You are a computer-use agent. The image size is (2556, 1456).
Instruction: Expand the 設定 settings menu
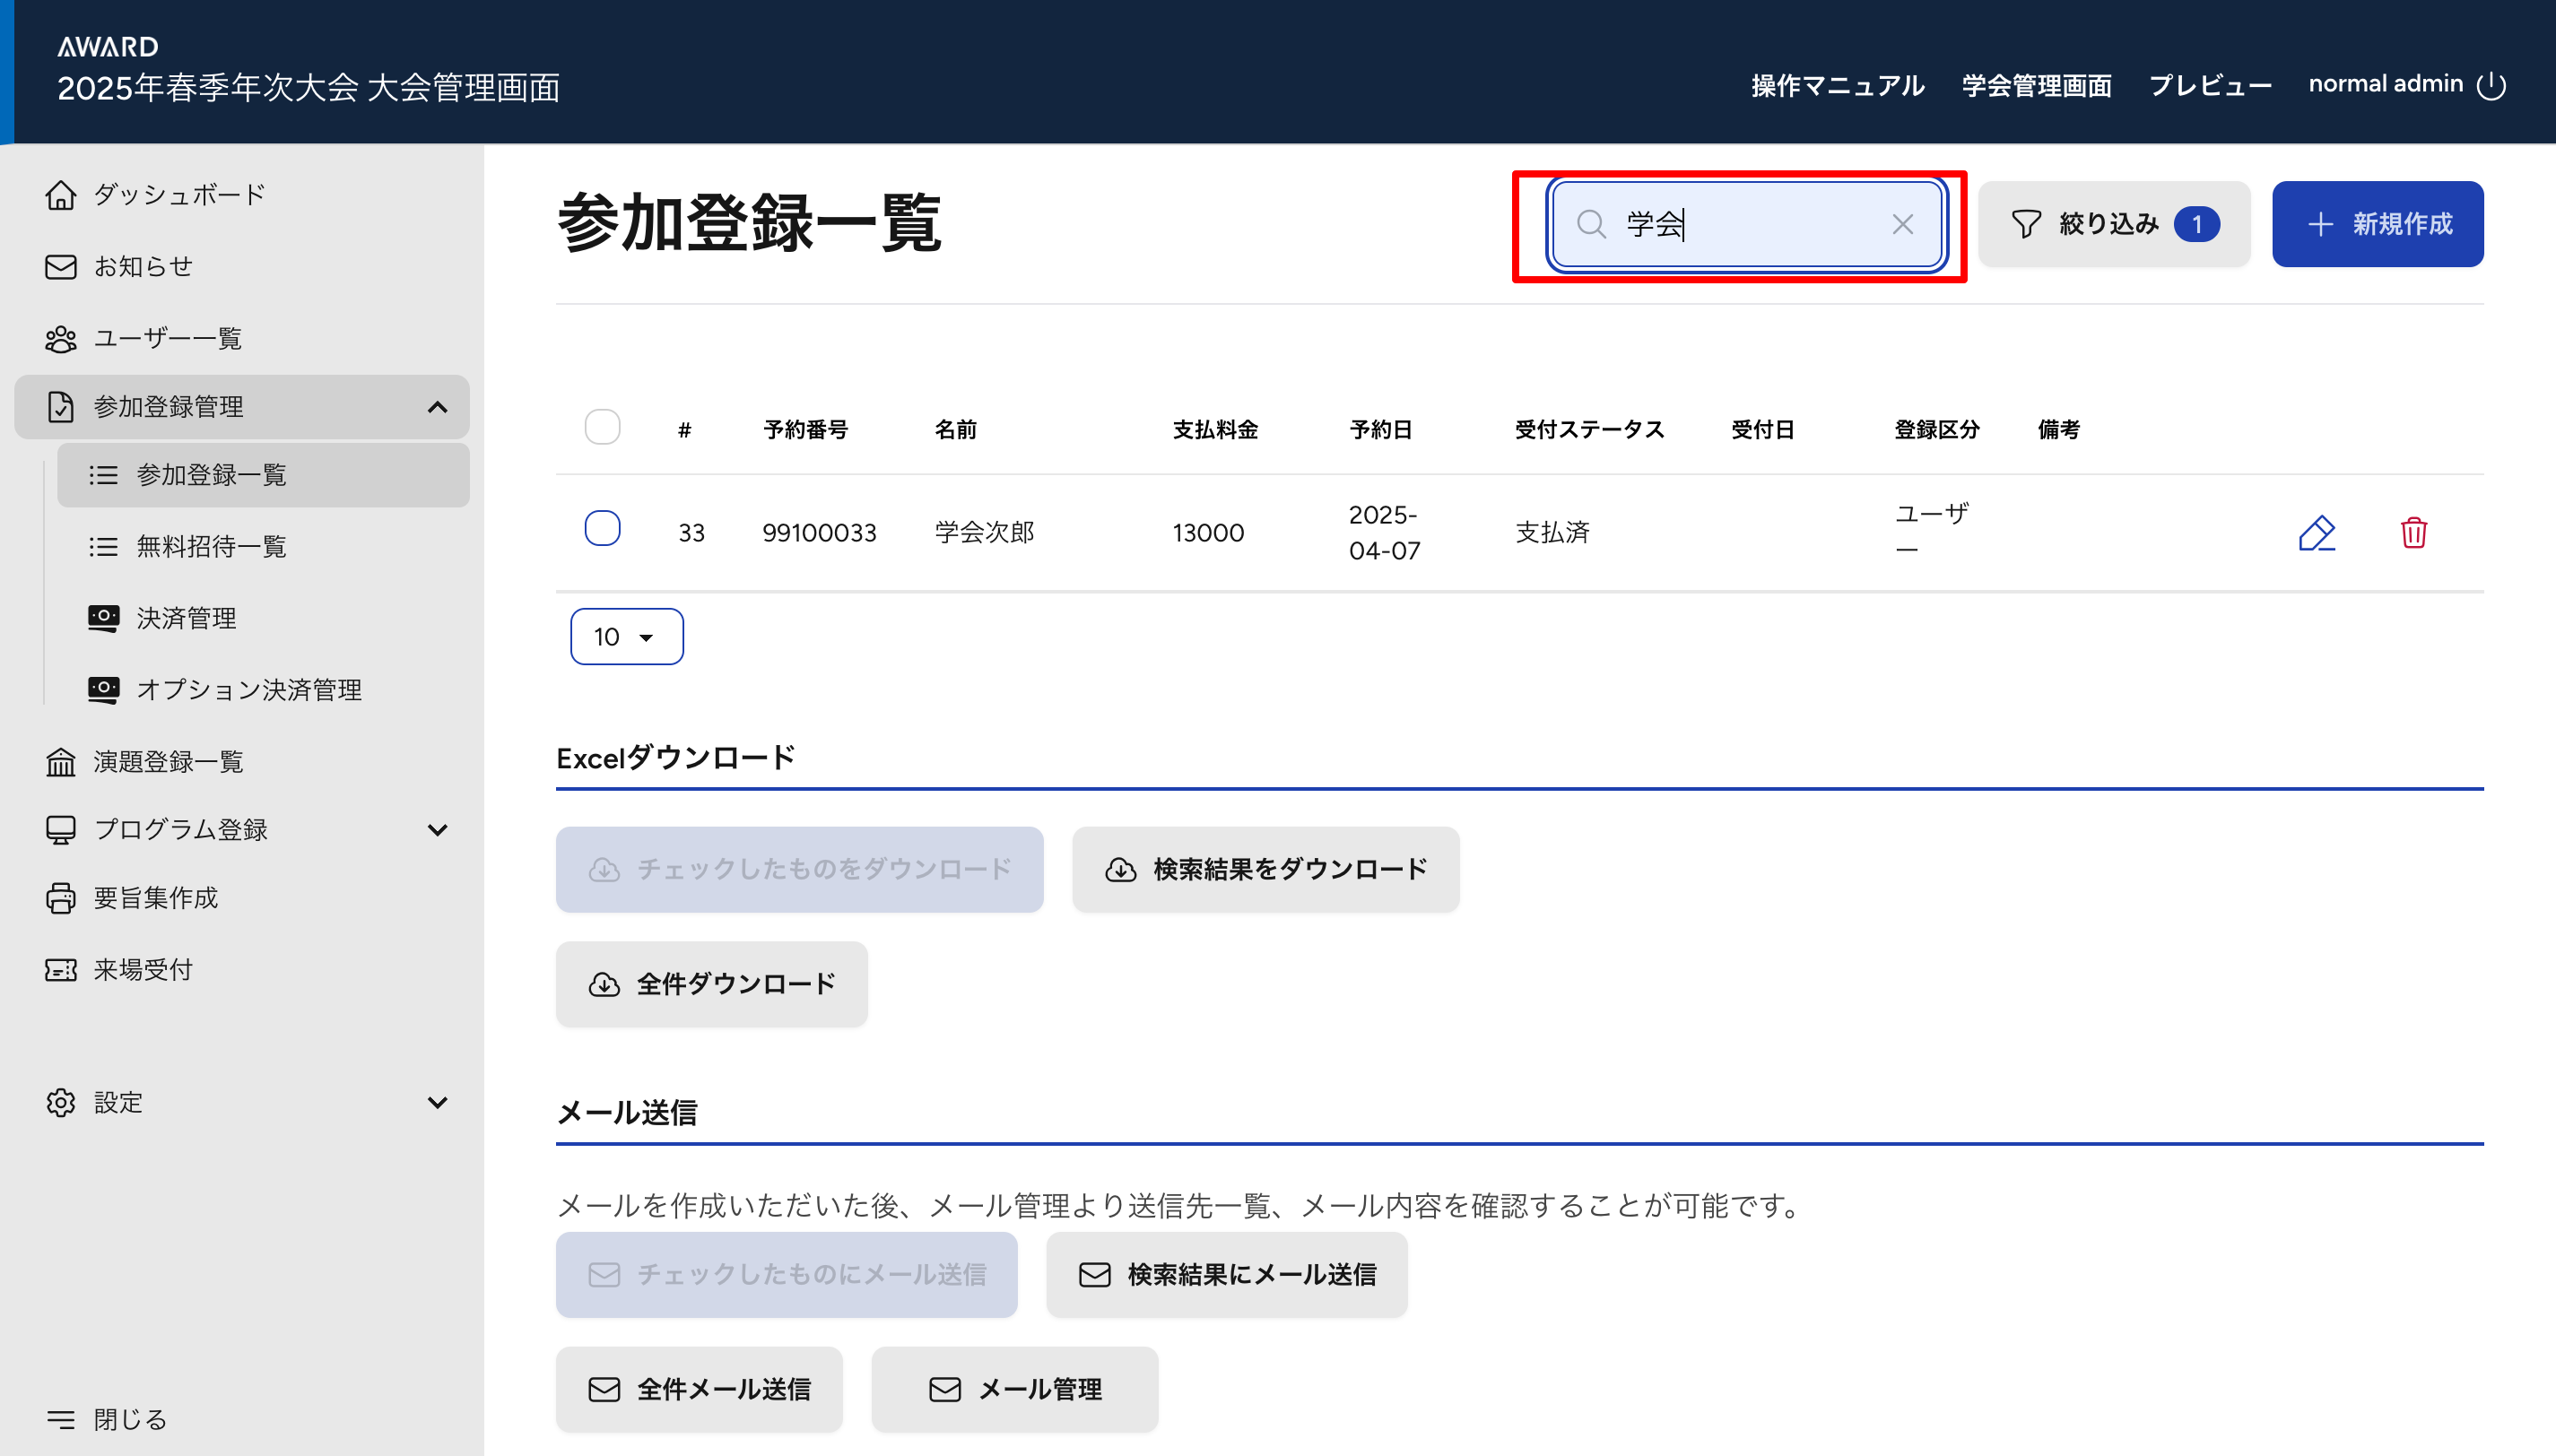coord(437,1102)
